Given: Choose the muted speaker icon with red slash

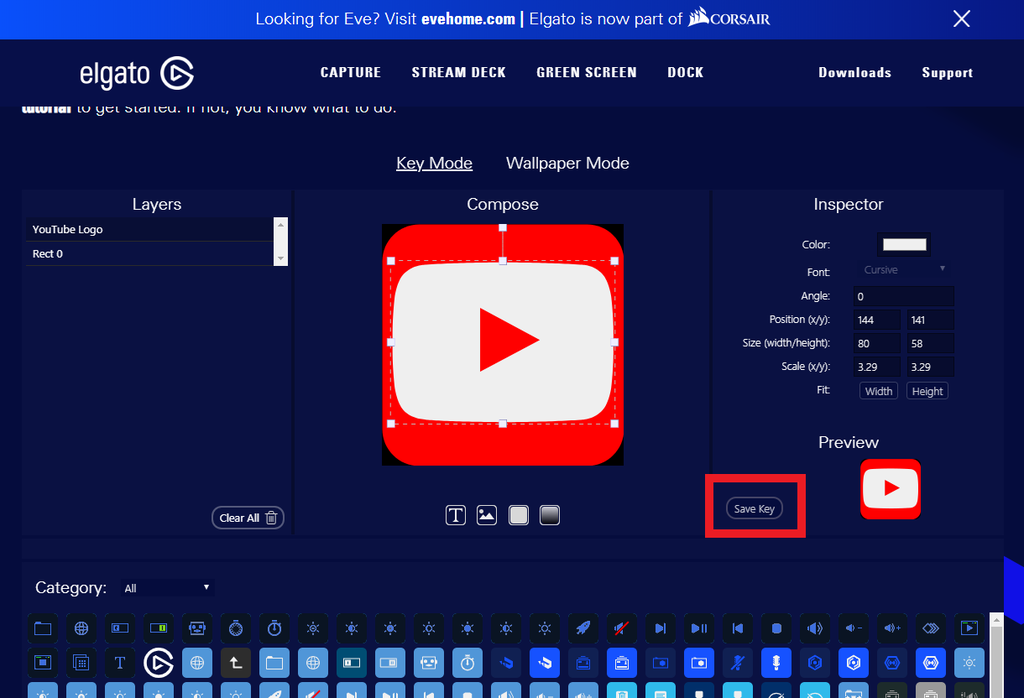Looking at the screenshot, I should pos(622,628).
